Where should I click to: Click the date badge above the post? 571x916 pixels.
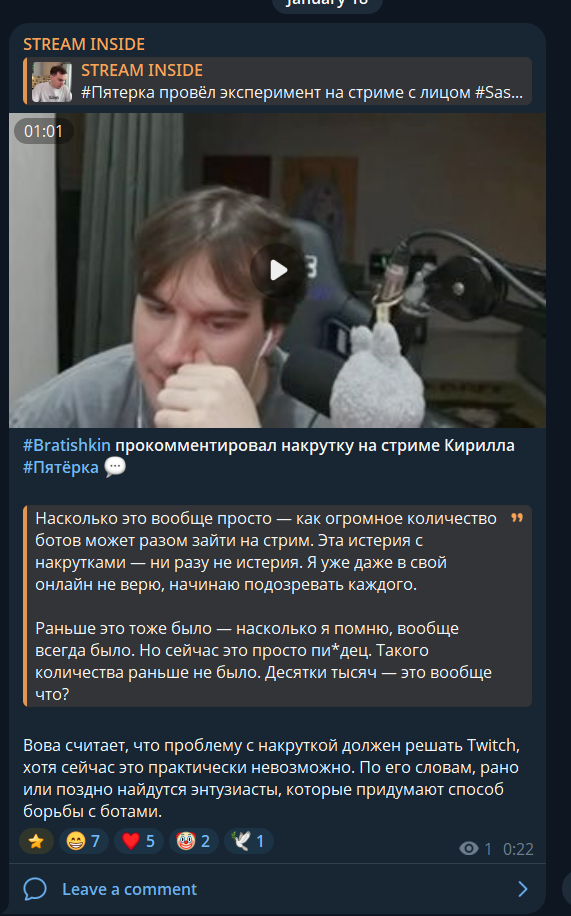[x=327, y=5]
